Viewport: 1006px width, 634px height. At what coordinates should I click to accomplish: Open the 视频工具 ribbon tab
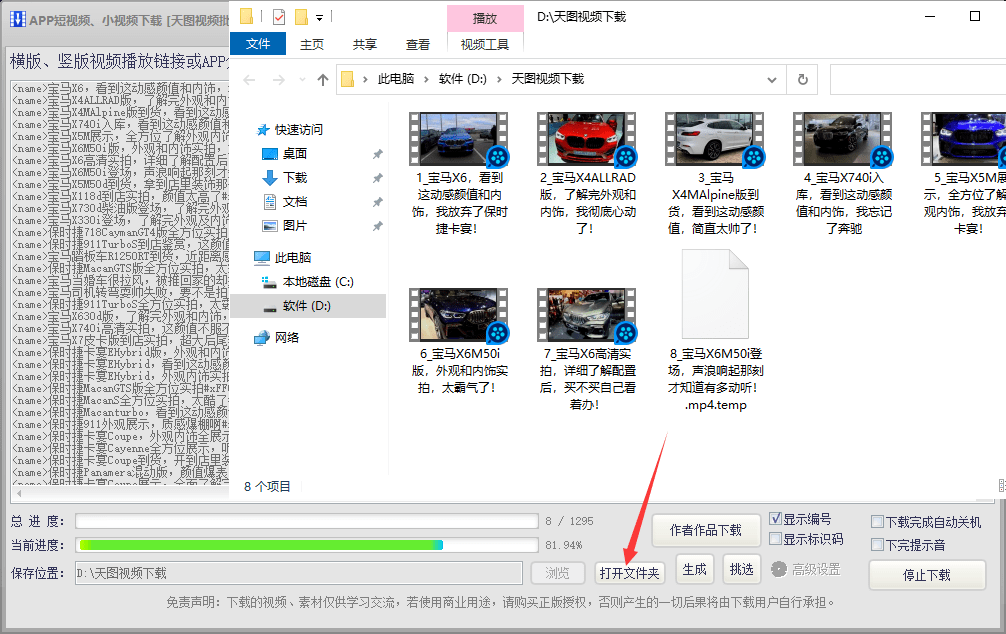click(485, 44)
